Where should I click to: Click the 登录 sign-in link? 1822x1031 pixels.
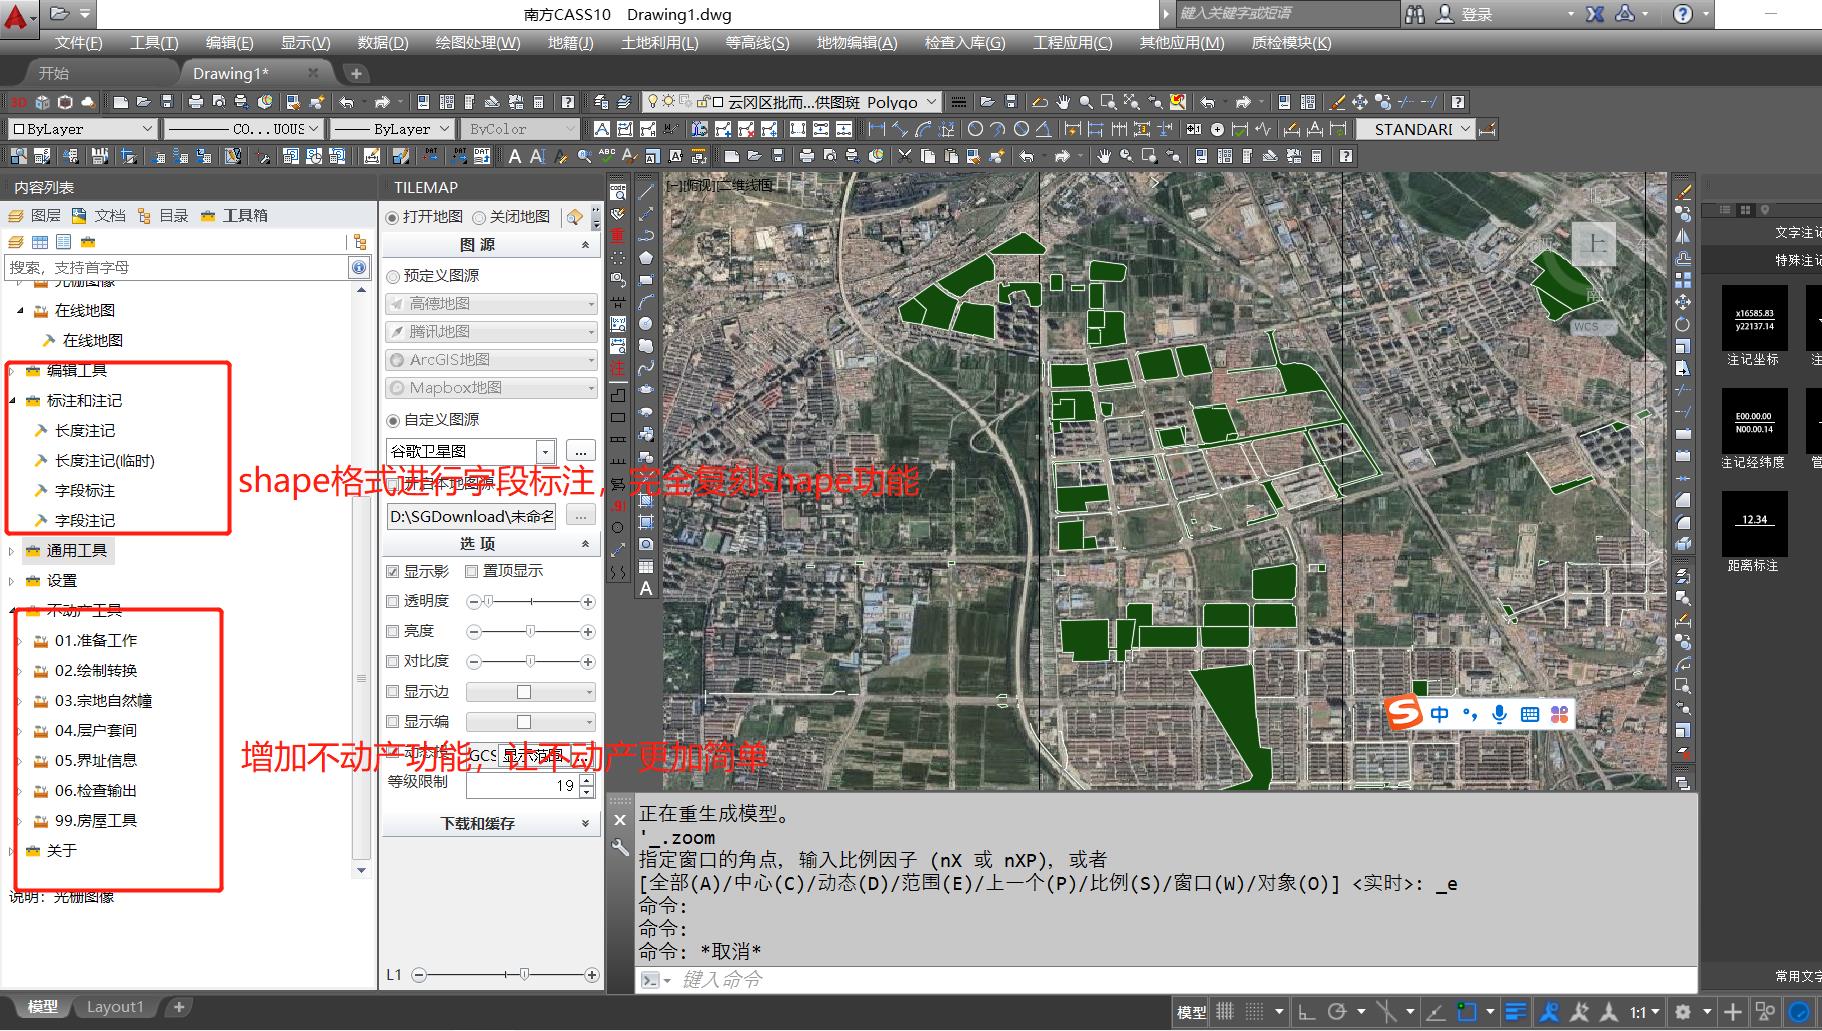click(1477, 14)
